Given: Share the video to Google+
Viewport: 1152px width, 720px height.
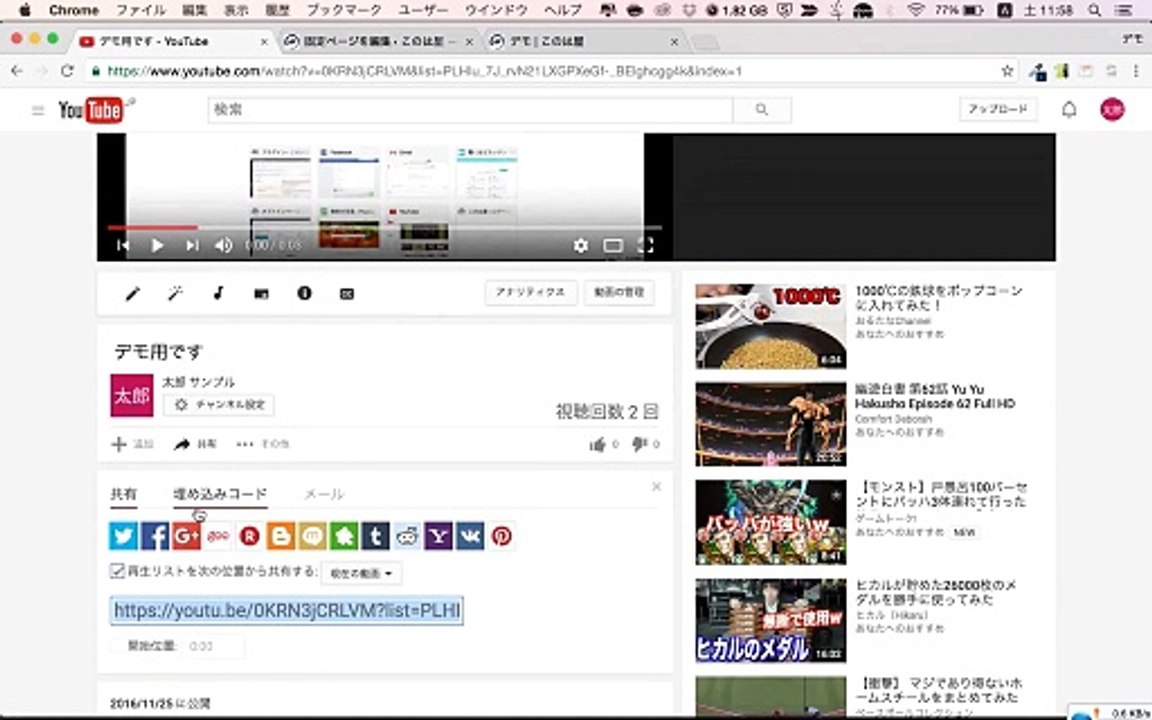Looking at the screenshot, I should [187, 536].
